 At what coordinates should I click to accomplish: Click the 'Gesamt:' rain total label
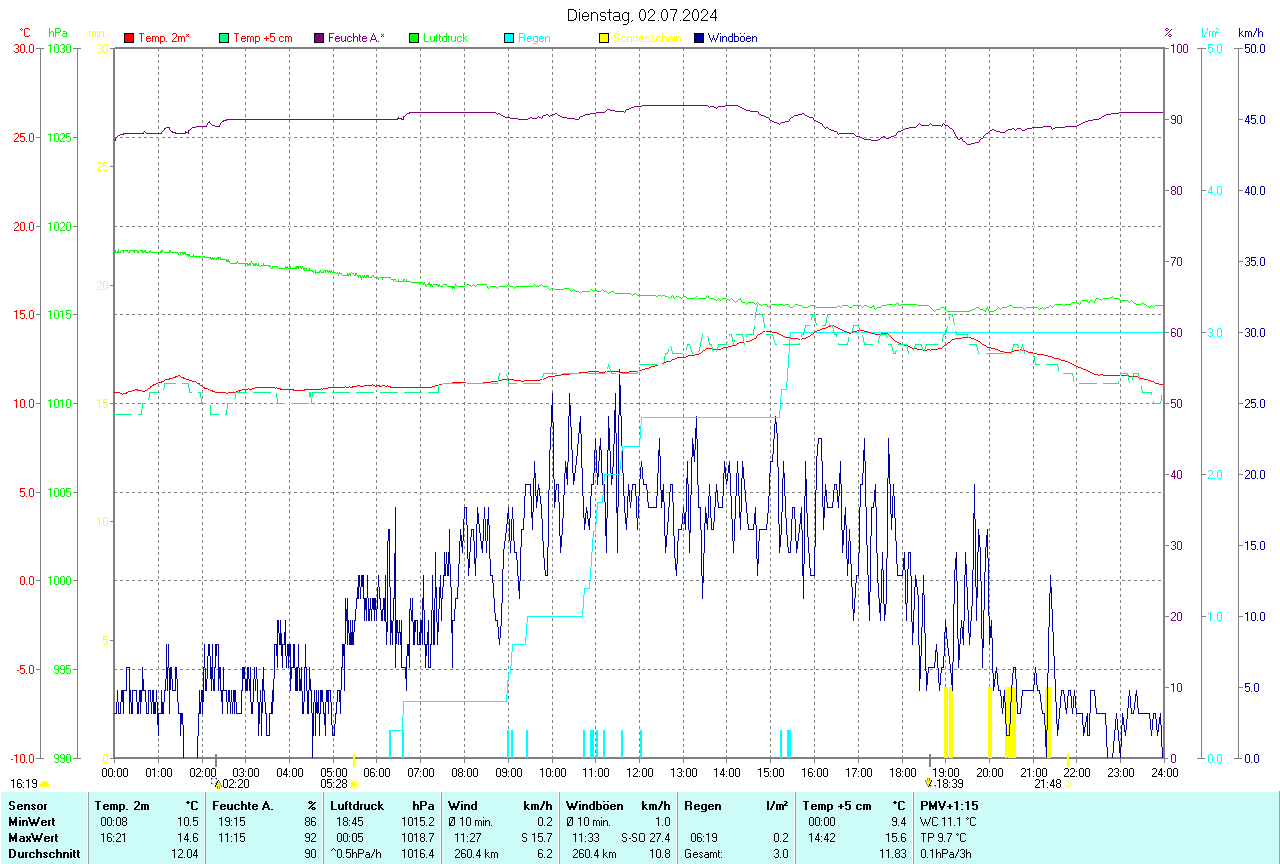click(x=703, y=854)
